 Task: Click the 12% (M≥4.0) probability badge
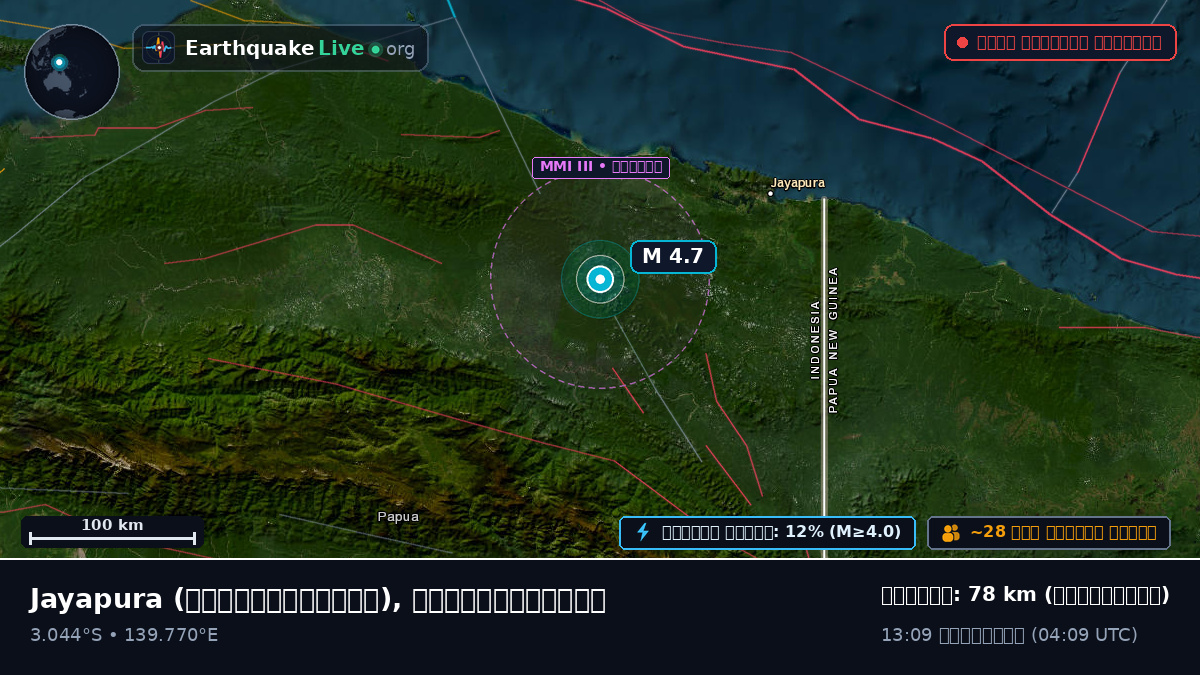point(767,532)
